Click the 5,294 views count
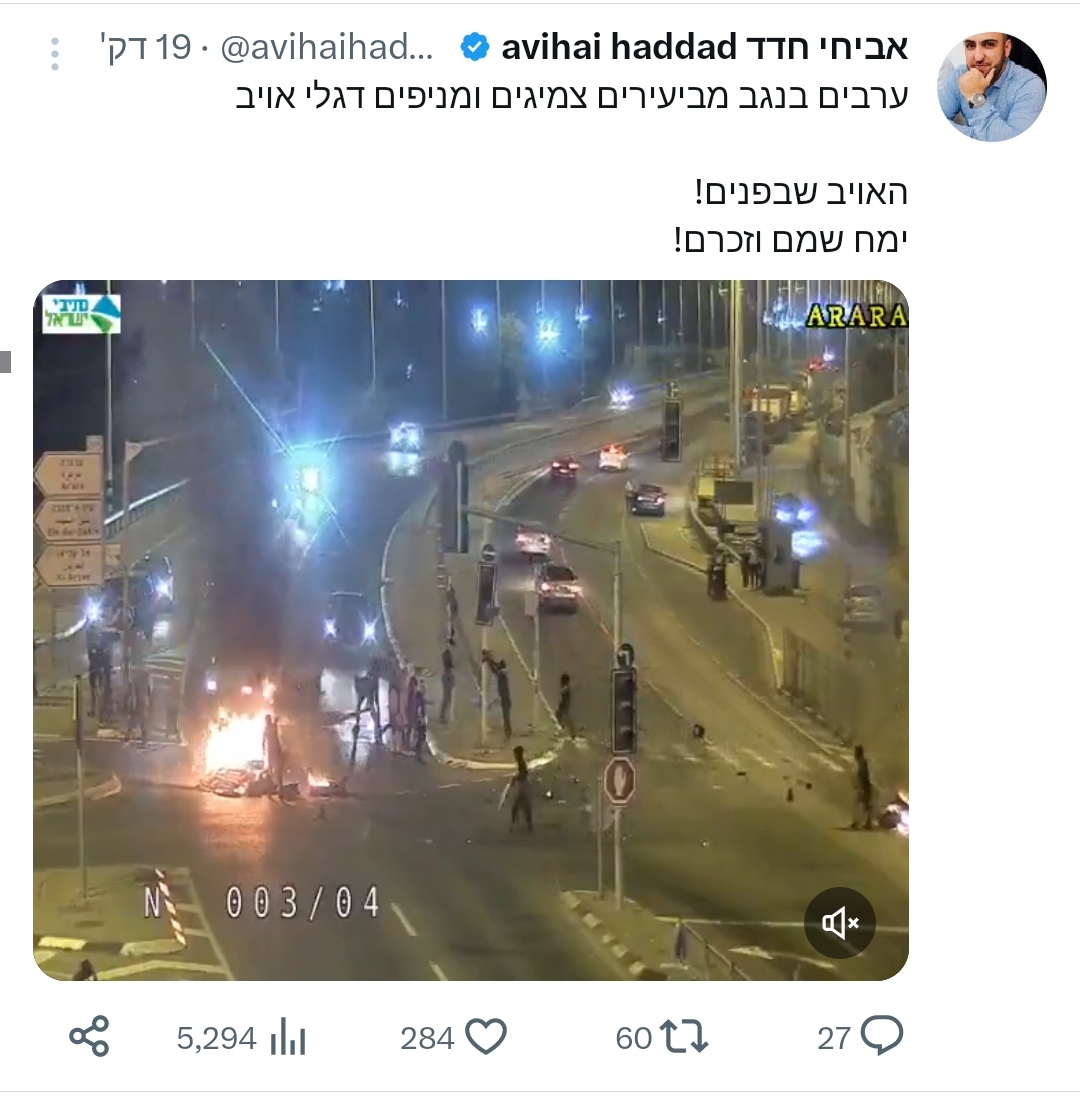Image resolution: width=1080 pixels, height=1101 pixels. click(x=216, y=1039)
